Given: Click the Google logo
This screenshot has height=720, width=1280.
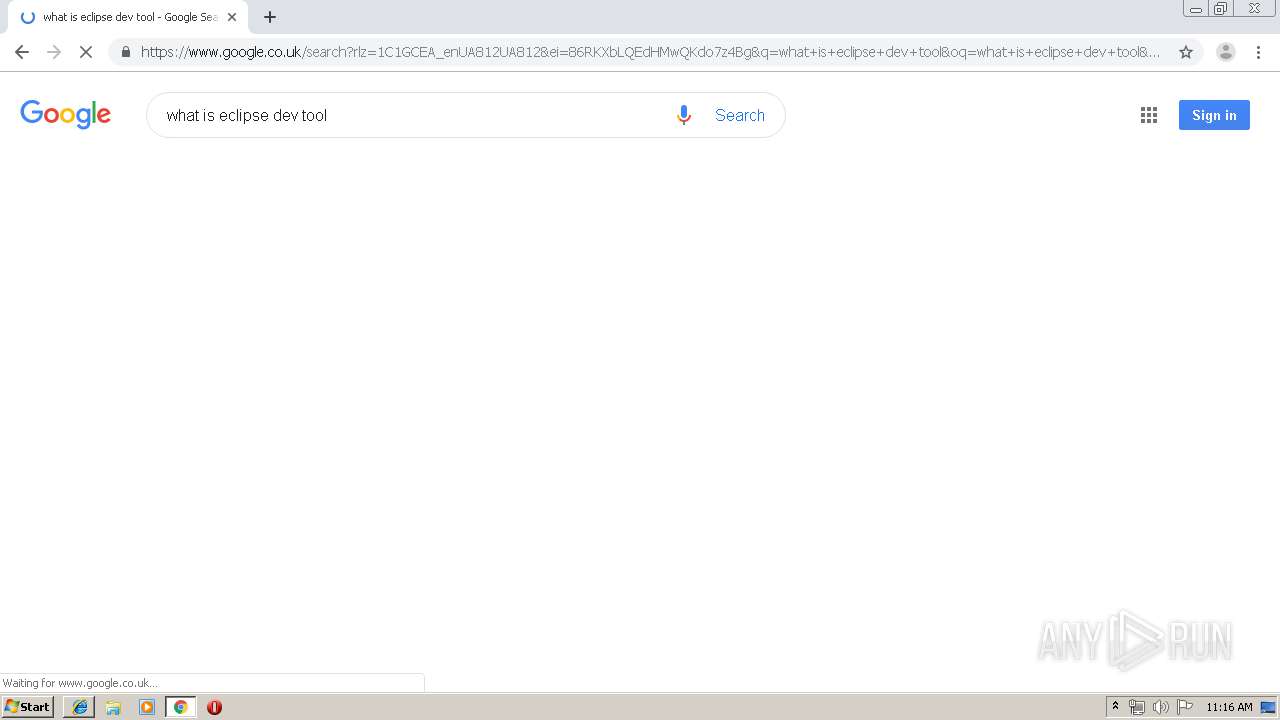Looking at the screenshot, I should (x=66, y=114).
